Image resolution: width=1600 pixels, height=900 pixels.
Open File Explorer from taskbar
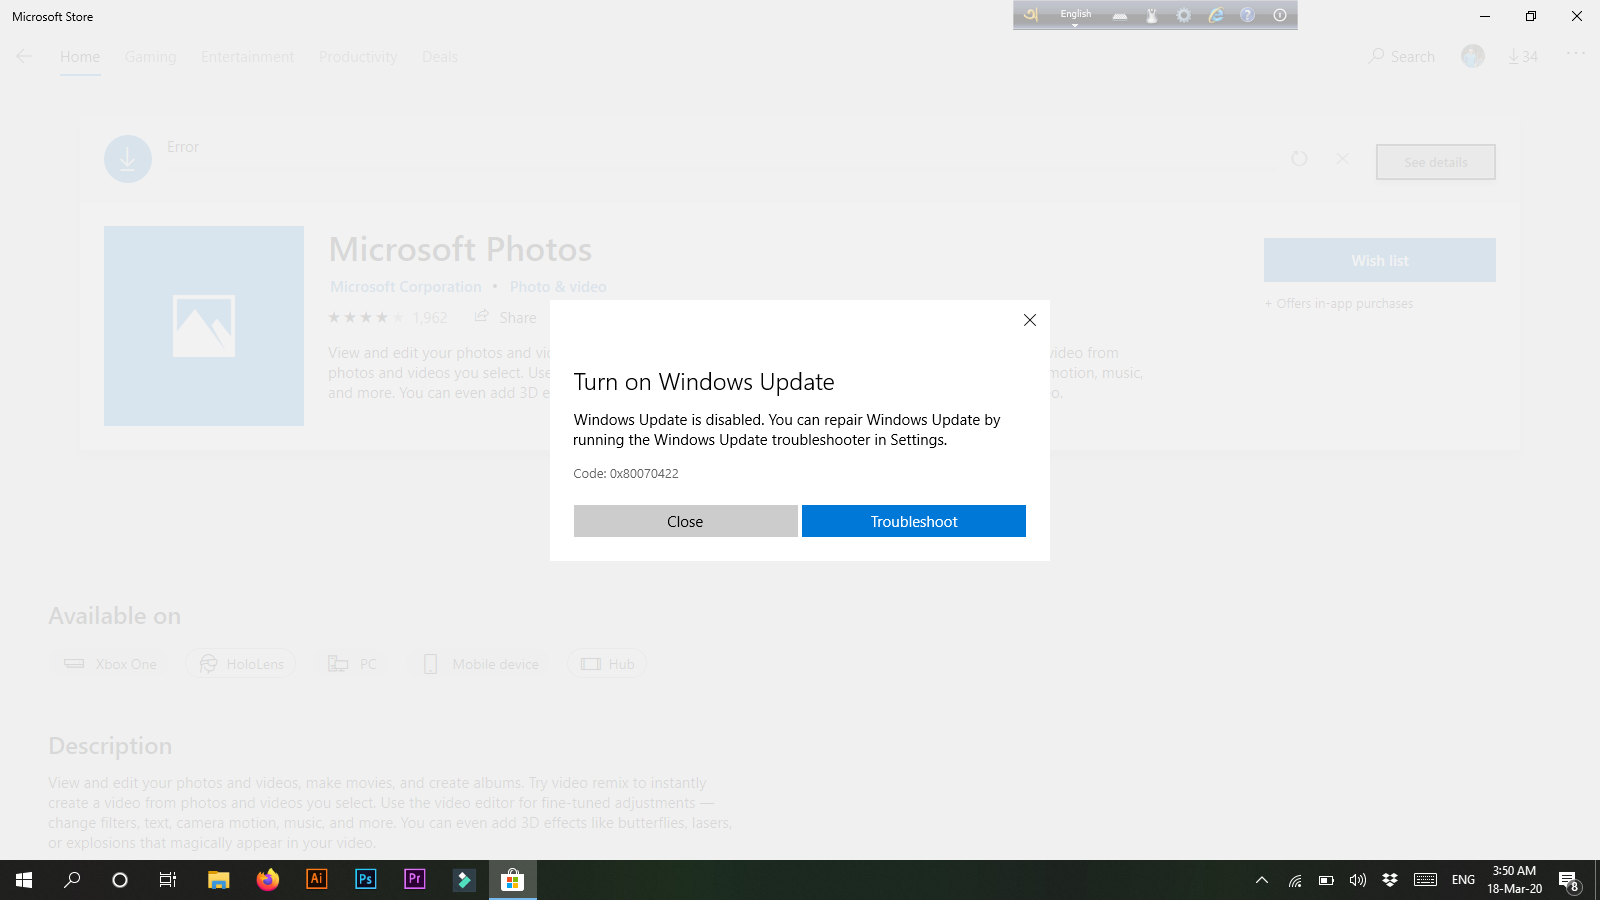218,880
